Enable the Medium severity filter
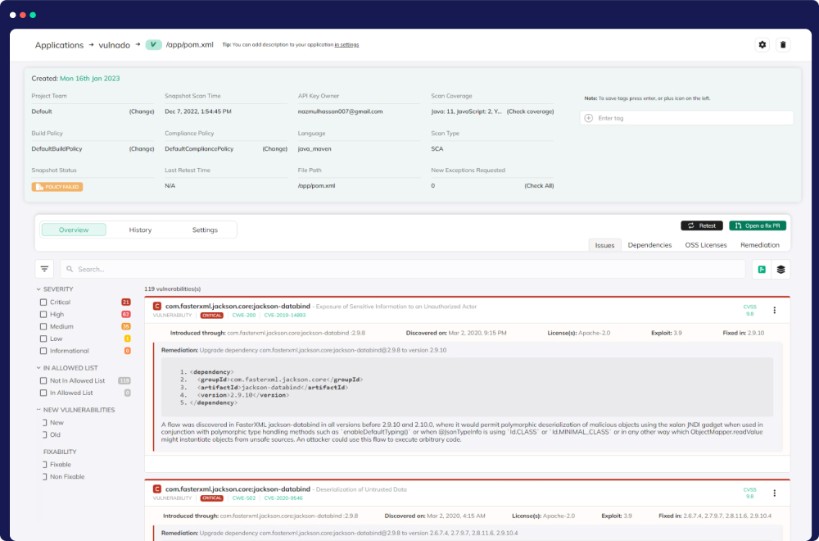Viewport: 819px width, 541px height. tap(43, 326)
